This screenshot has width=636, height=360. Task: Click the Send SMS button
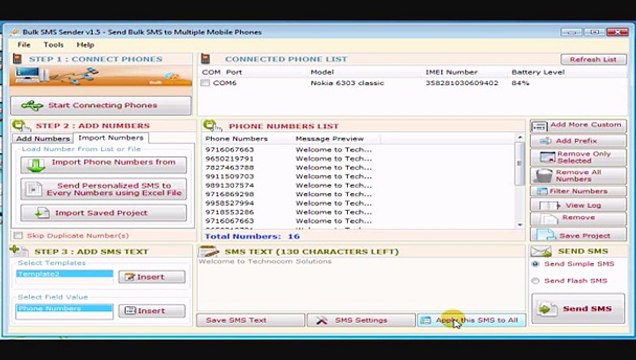(578, 309)
